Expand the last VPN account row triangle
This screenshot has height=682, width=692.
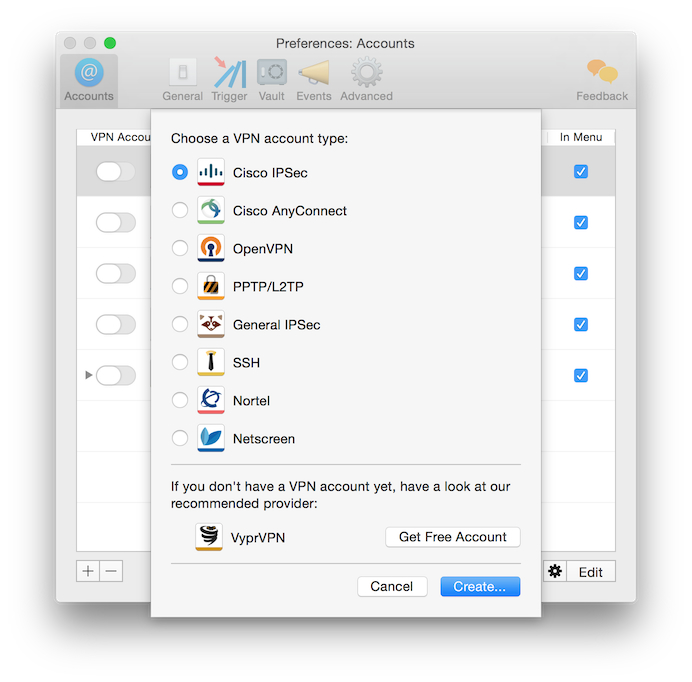(x=89, y=375)
